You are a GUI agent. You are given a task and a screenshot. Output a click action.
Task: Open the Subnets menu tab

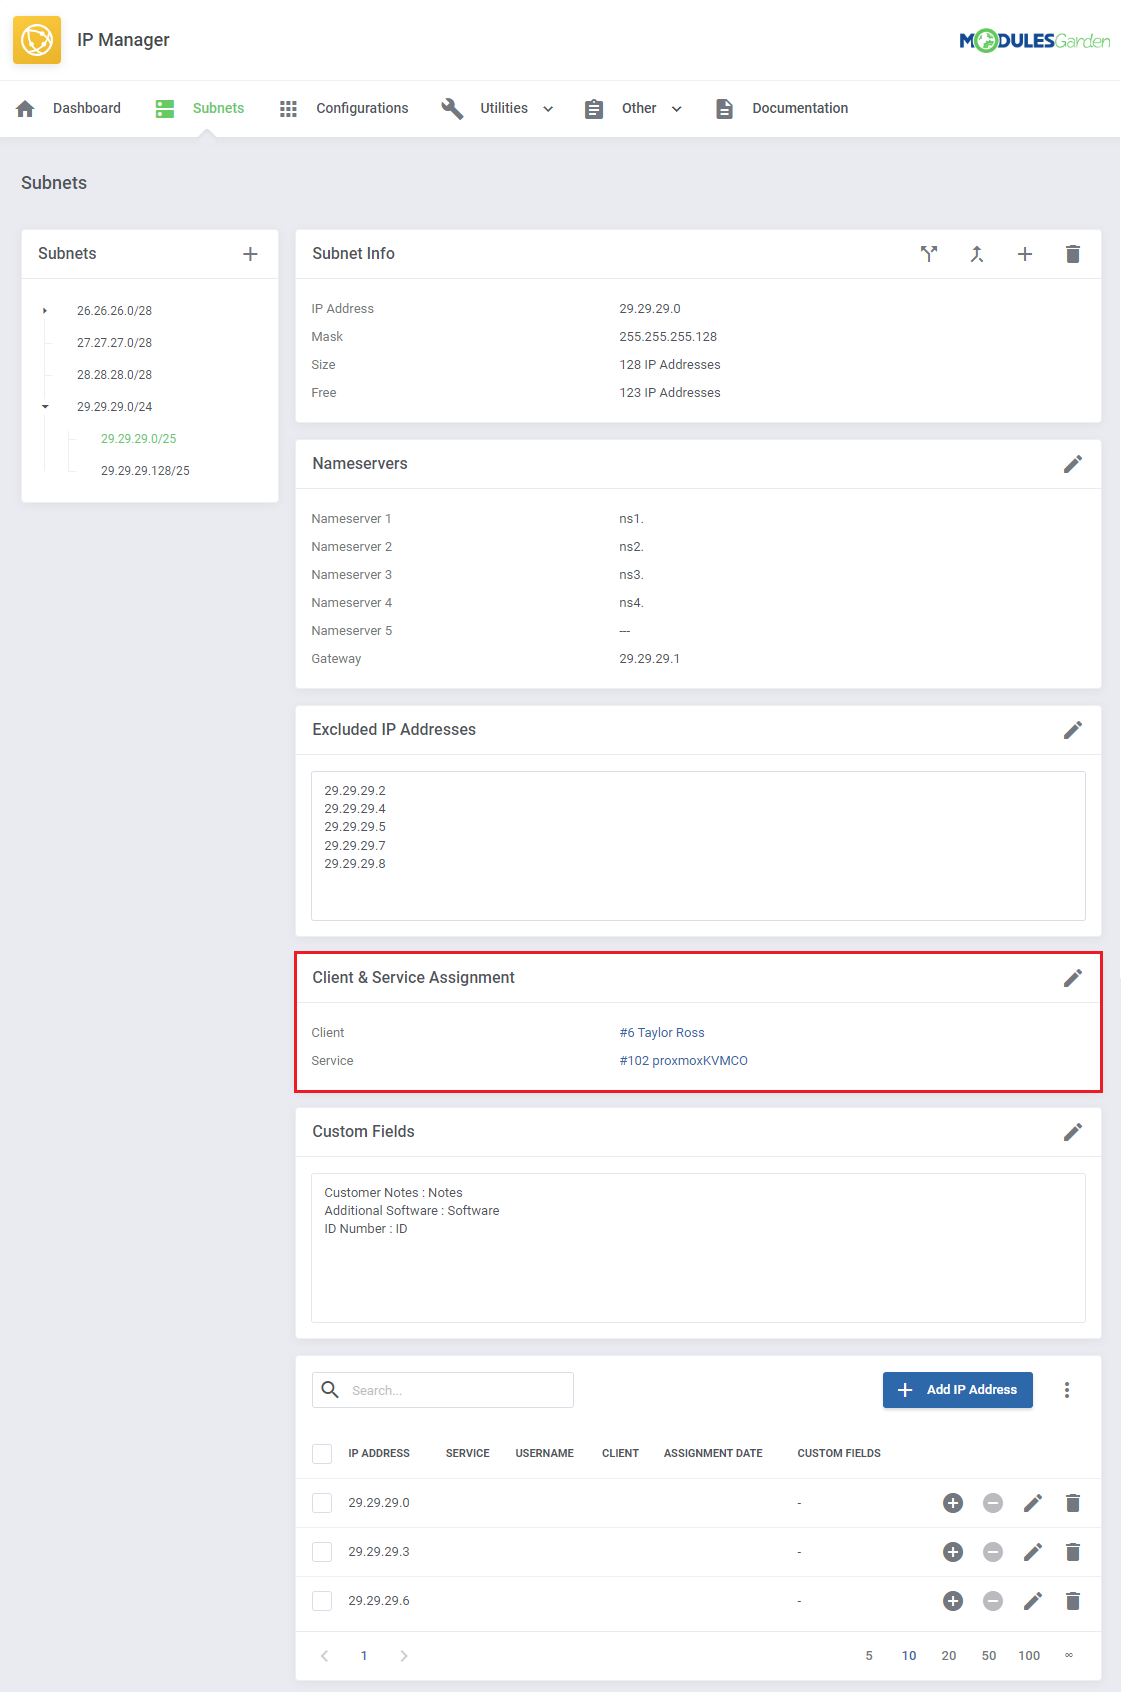(218, 108)
